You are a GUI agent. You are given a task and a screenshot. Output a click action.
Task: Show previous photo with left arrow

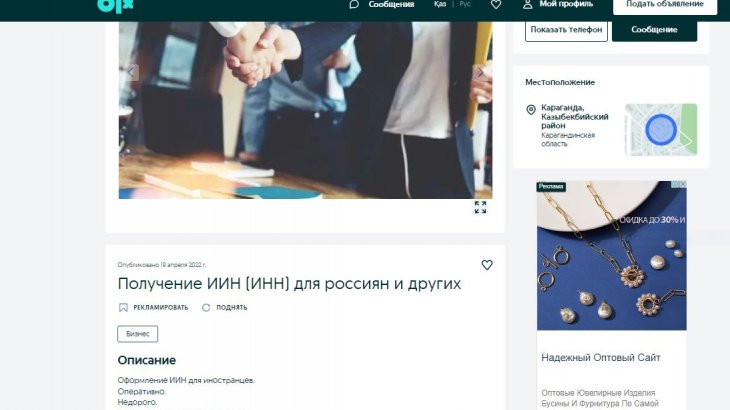coord(132,73)
